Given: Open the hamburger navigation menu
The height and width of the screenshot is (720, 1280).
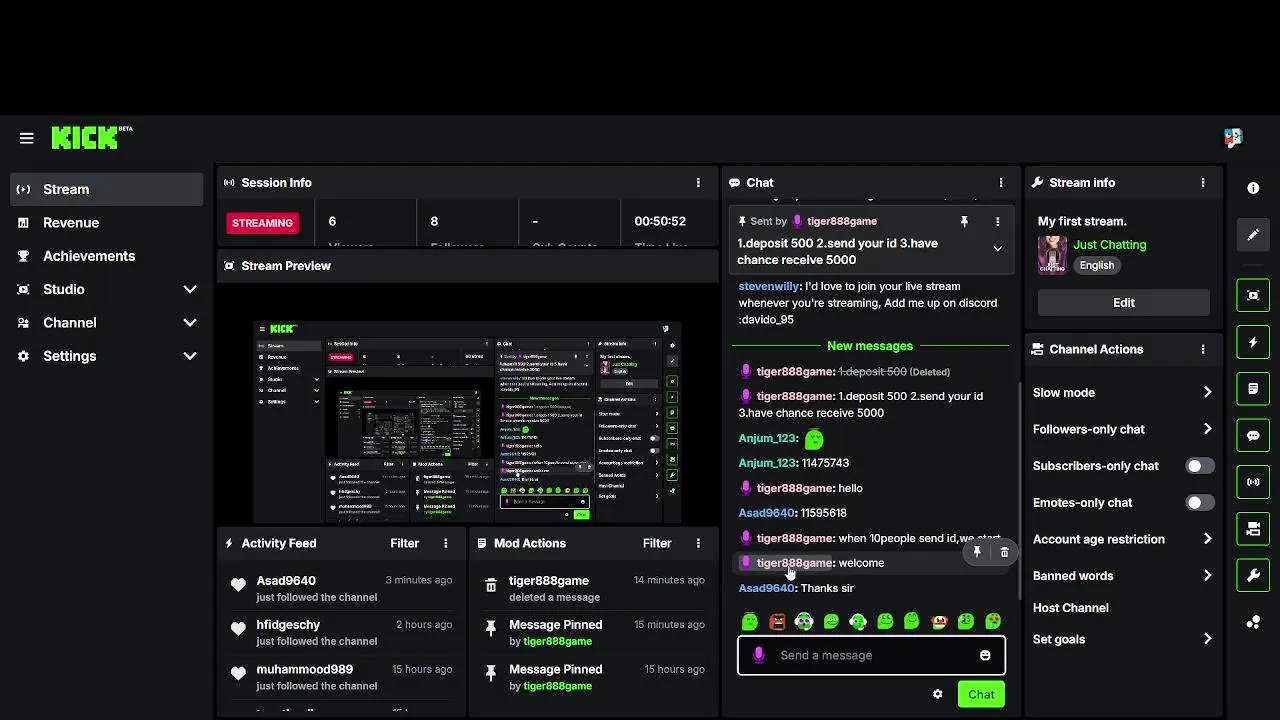Looking at the screenshot, I should coord(27,138).
